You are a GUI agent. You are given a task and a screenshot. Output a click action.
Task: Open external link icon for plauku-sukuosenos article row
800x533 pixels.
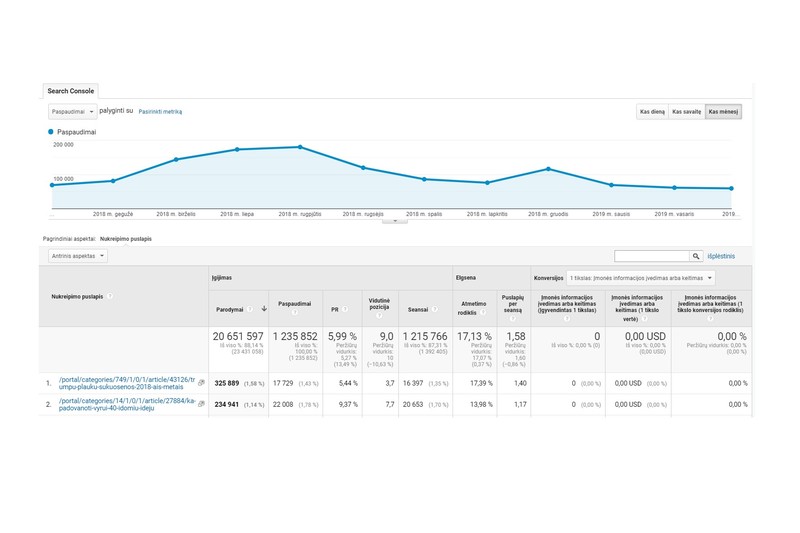click(202, 383)
